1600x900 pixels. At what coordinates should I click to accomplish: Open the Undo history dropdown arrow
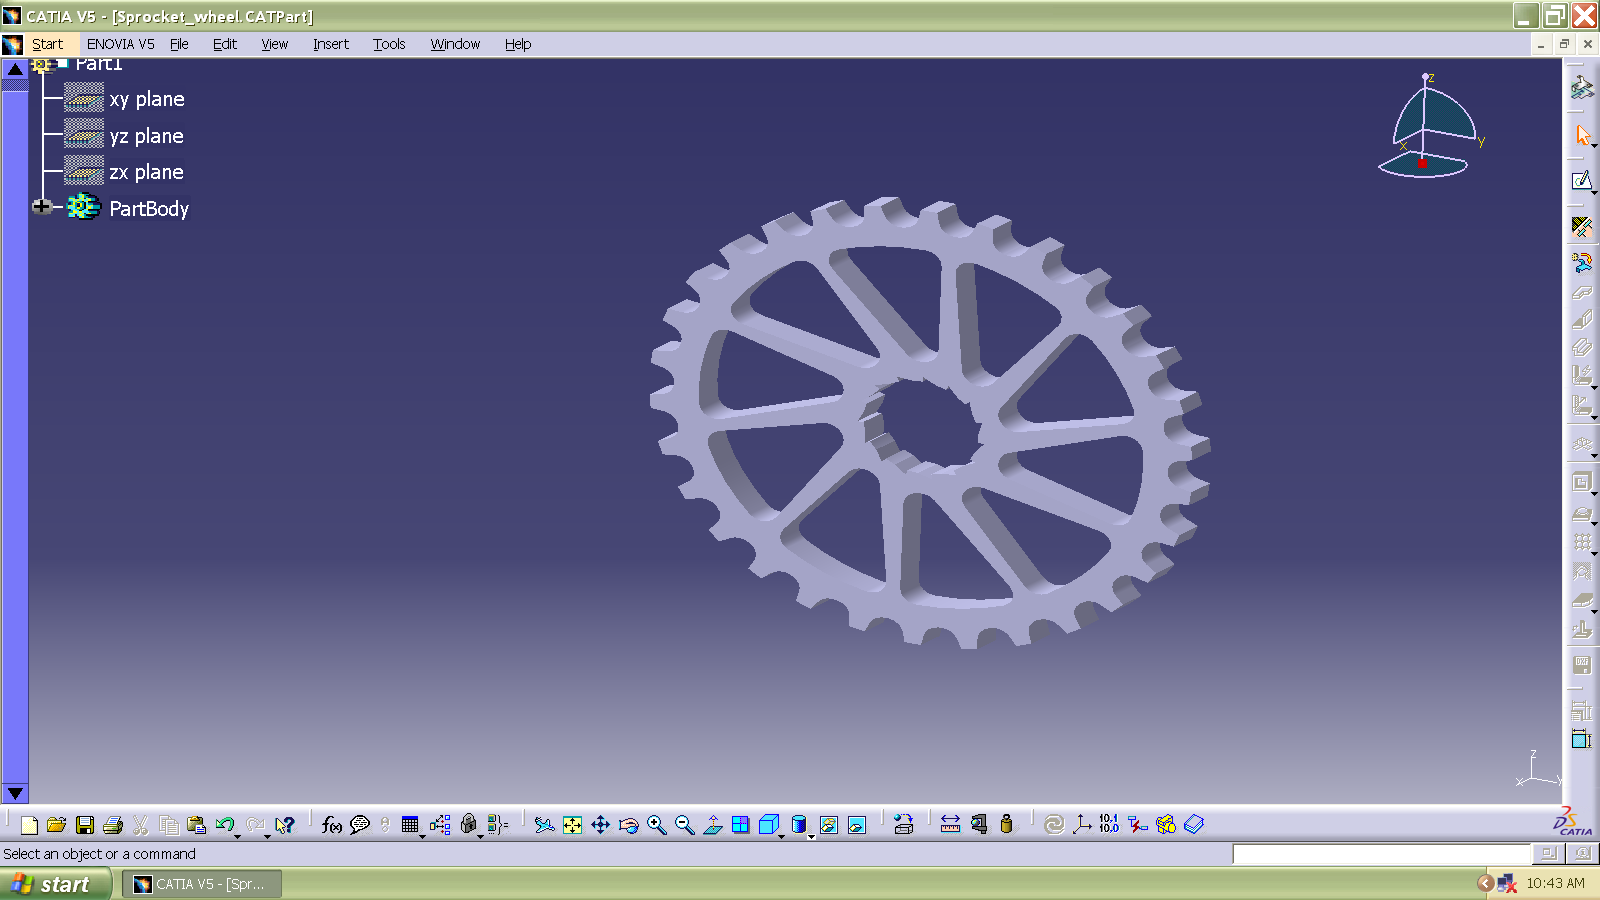tap(237, 836)
